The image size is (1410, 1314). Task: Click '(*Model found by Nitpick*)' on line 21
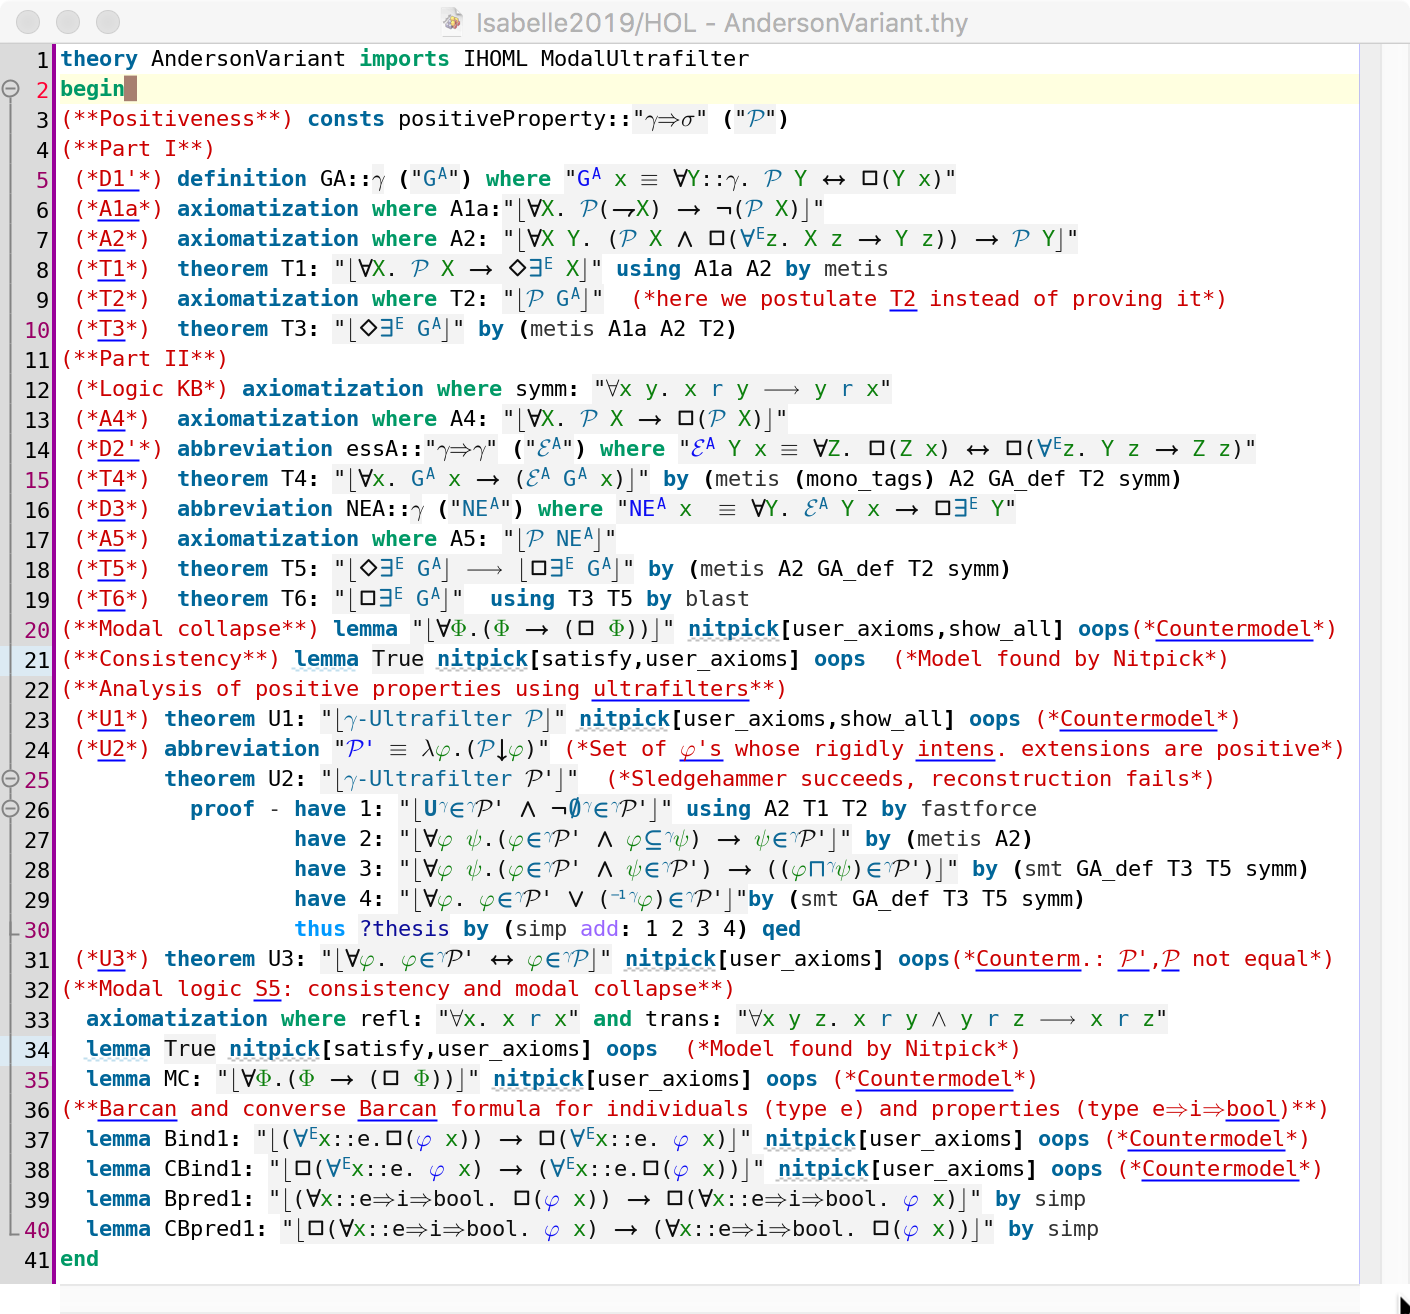point(1060,659)
